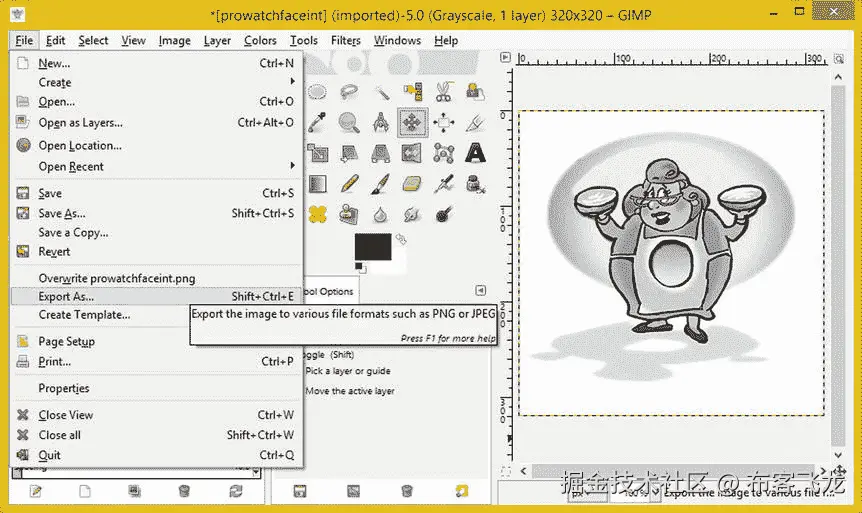Screen dimensions: 862x513
Task: Reset tool options to default values
Action: (x=461, y=491)
